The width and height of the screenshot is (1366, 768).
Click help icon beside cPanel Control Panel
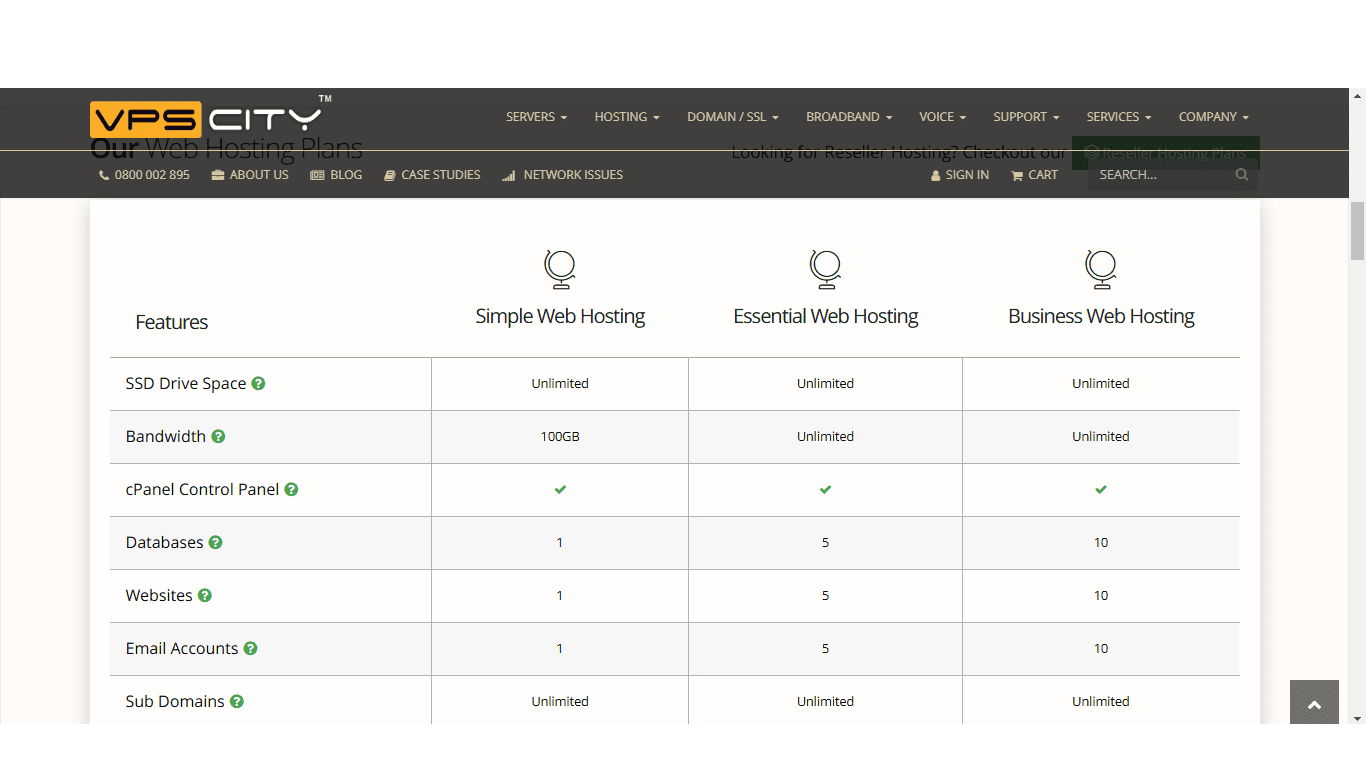tap(291, 489)
